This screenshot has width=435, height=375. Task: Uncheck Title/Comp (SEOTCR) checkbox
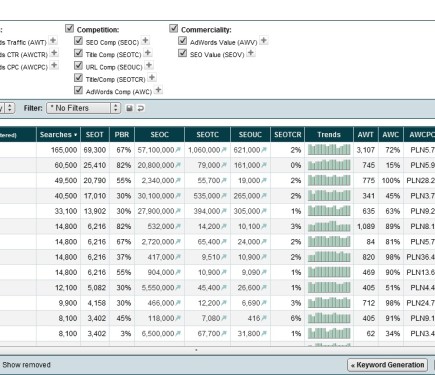pos(78,78)
